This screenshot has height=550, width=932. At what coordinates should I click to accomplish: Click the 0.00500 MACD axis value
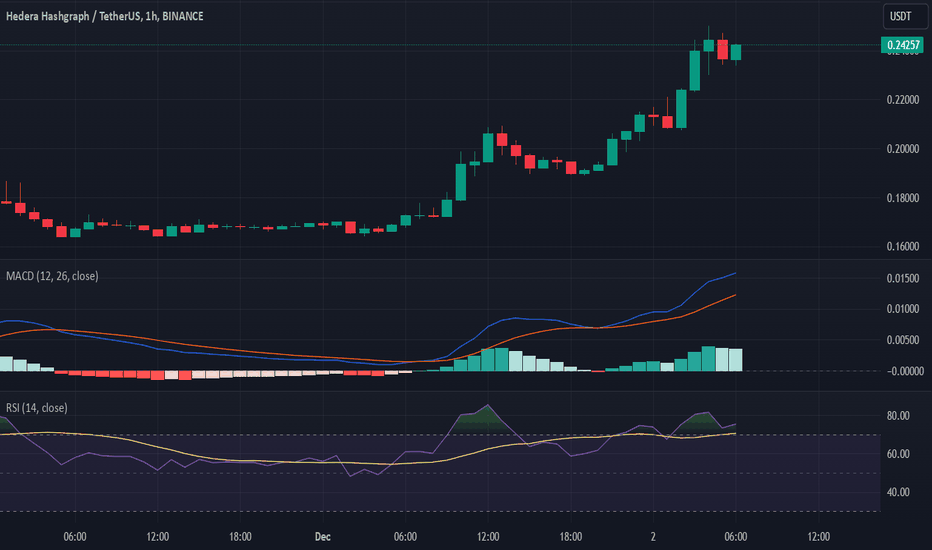[903, 340]
